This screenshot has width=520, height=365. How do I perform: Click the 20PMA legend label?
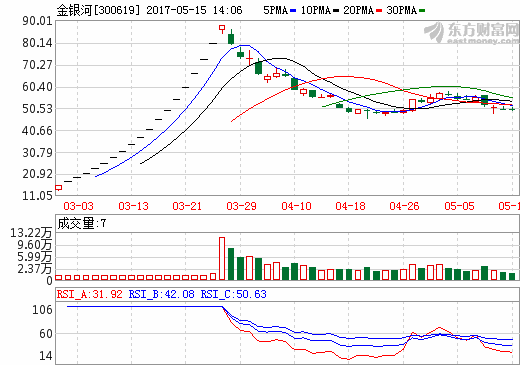point(359,10)
